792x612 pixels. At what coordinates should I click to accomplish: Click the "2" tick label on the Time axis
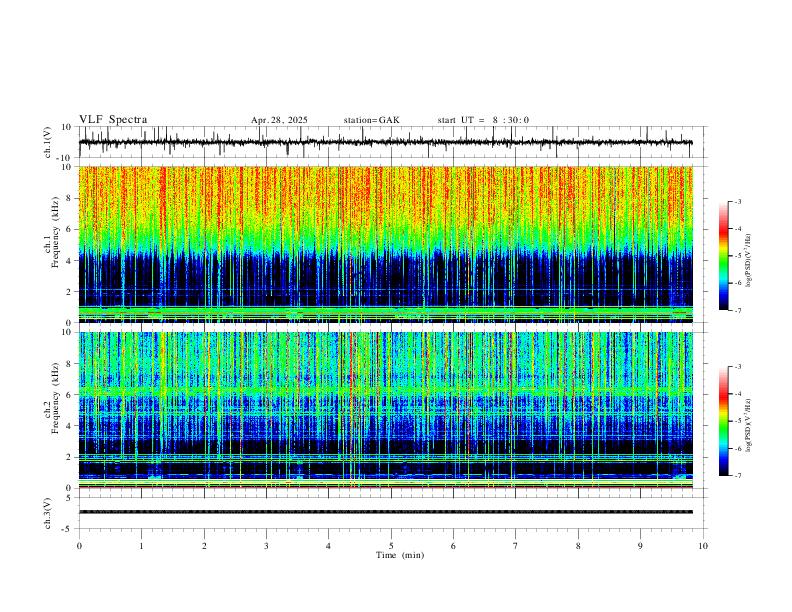pos(204,546)
